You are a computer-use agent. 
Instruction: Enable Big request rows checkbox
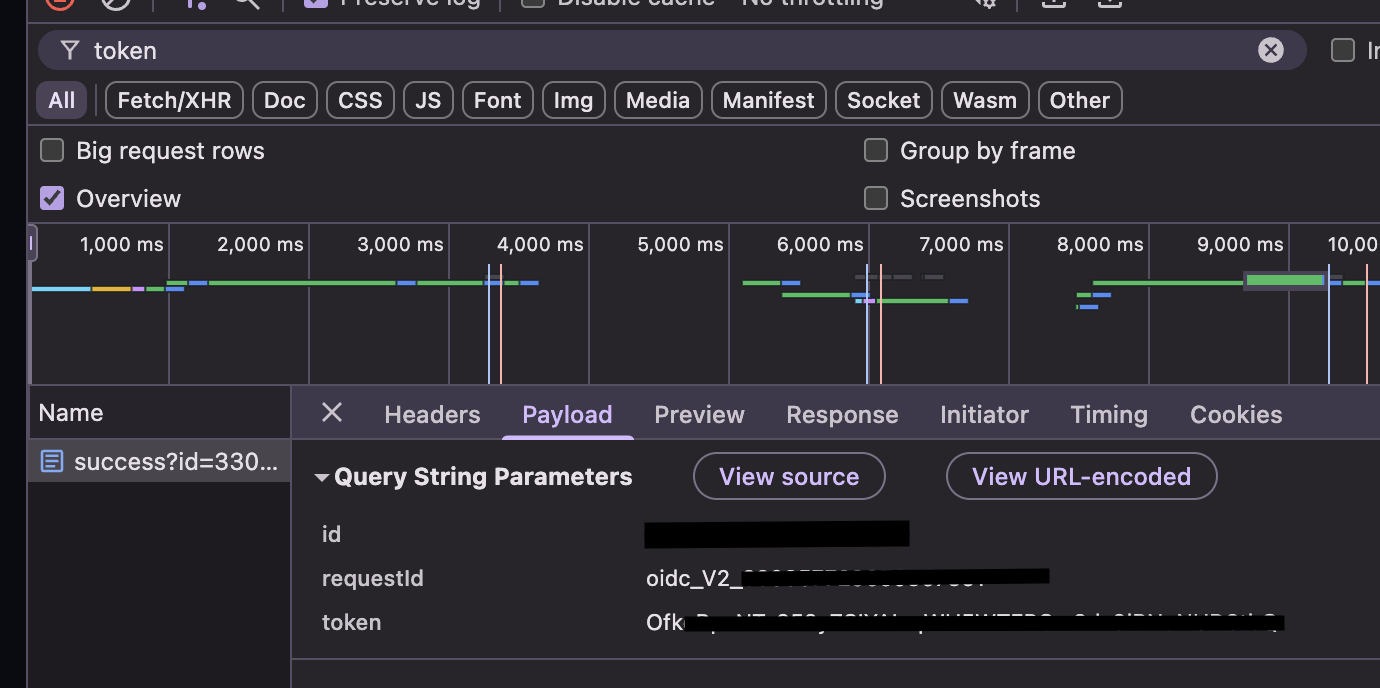[x=52, y=151]
